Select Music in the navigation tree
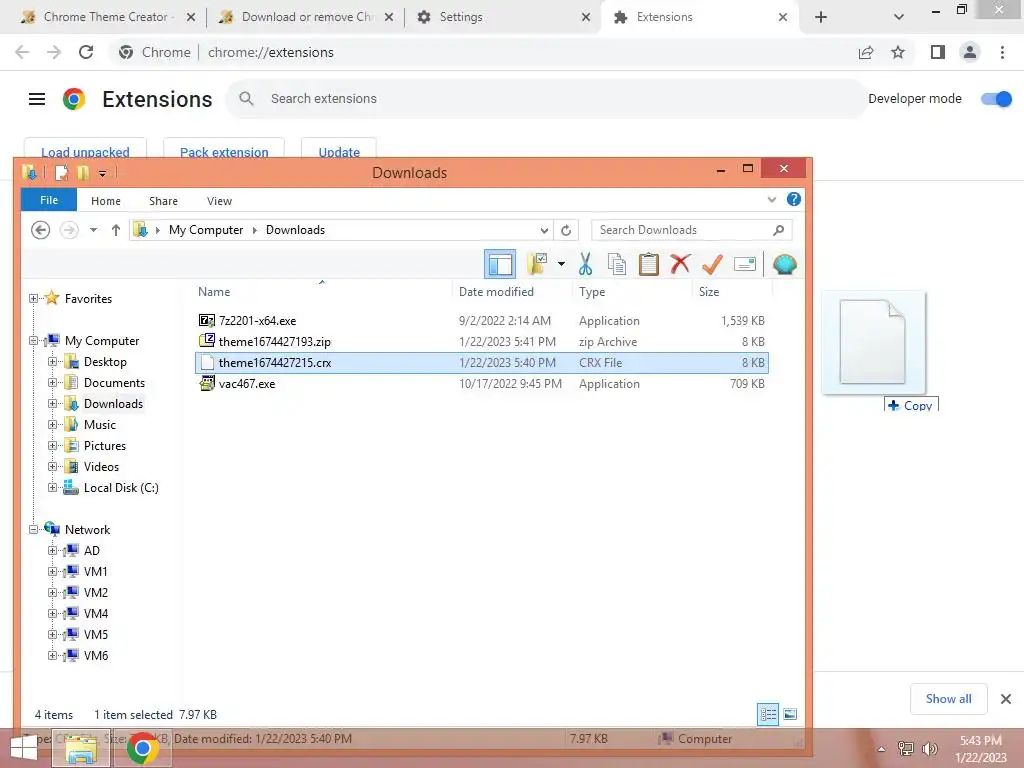The height and width of the screenshot is (768, 1024). point(99,424)
